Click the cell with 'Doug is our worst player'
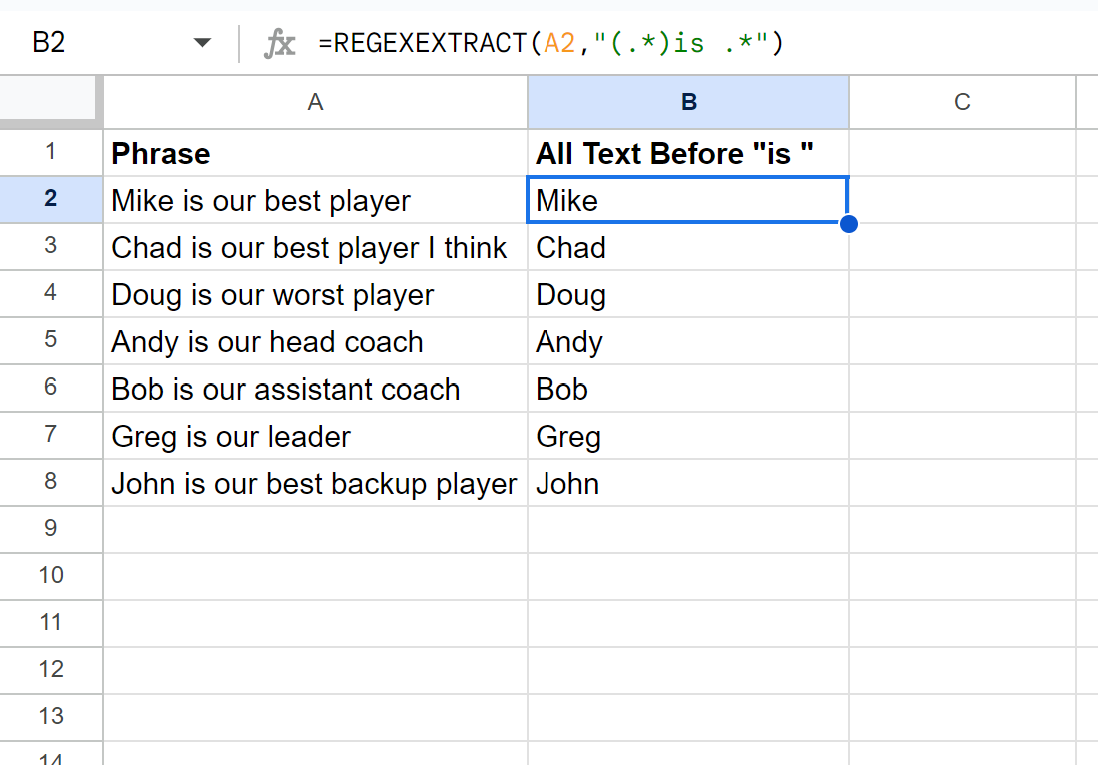 pos(315,294)
